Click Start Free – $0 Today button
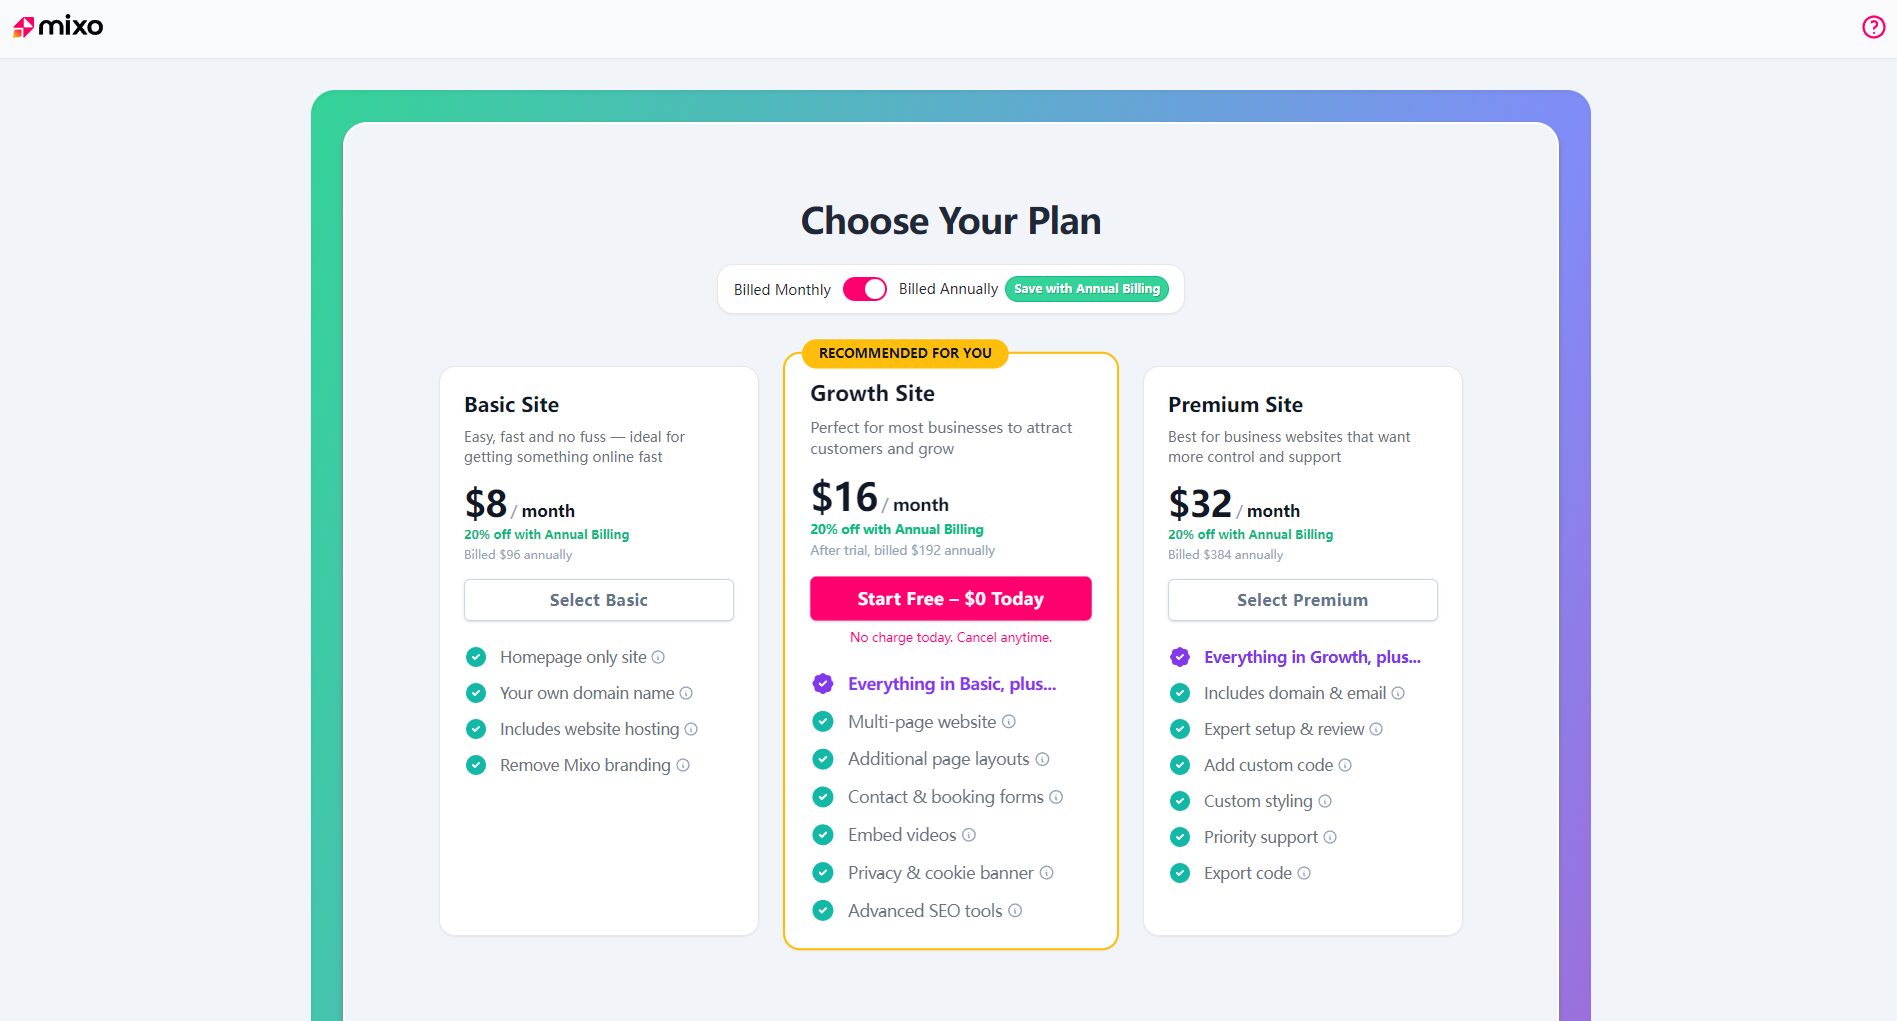Viewport: 1897px width, 1021px height. point(950,599)
